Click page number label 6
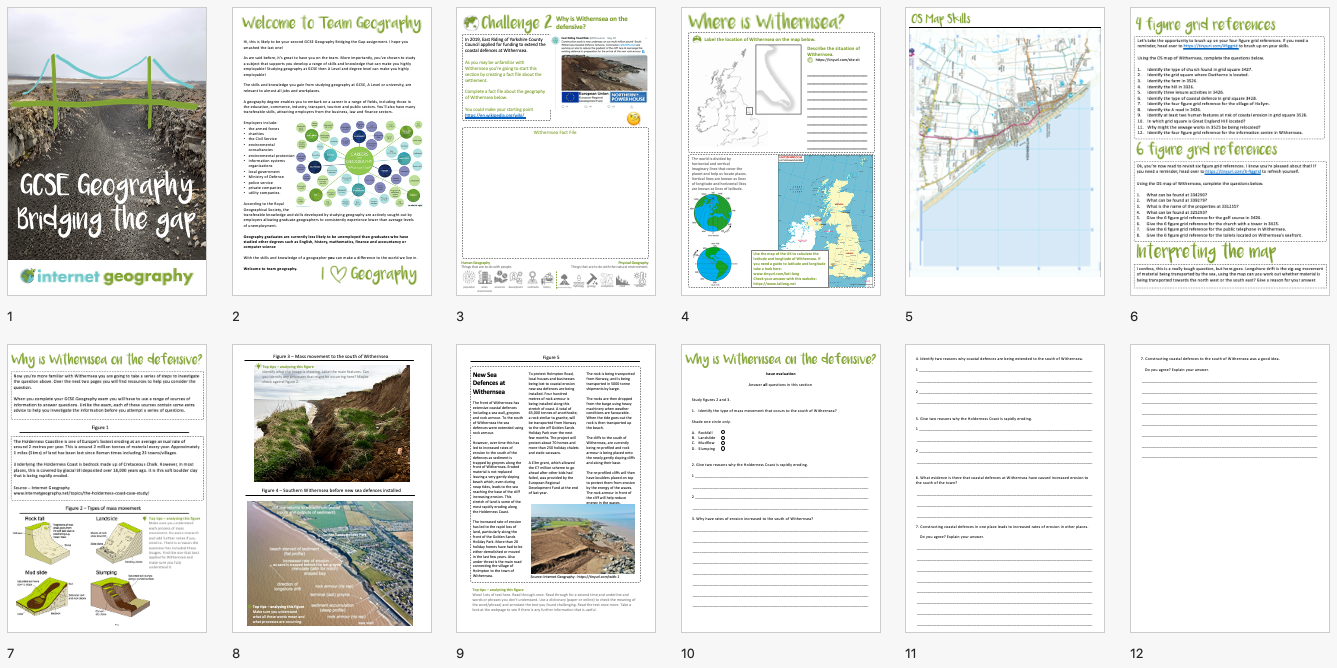The width and height of the screenshot is (1337, 668). click(x=1134, y=317)
